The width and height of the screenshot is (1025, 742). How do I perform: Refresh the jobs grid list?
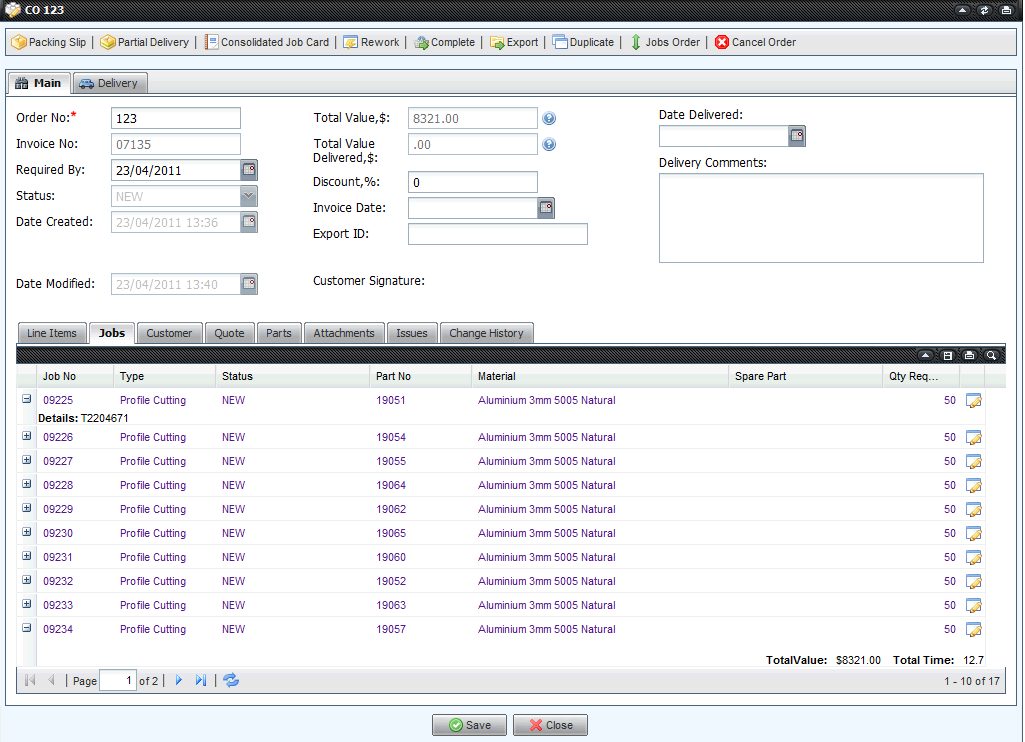click(x=231, y=680)
